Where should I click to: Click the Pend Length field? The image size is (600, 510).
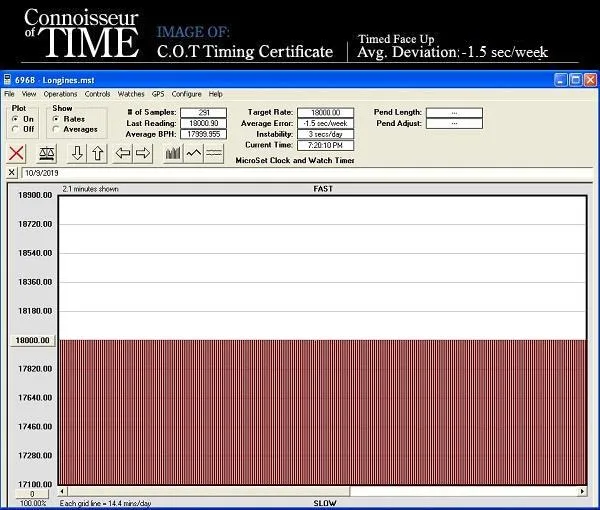pyautogui.click(x=454, y=112)
